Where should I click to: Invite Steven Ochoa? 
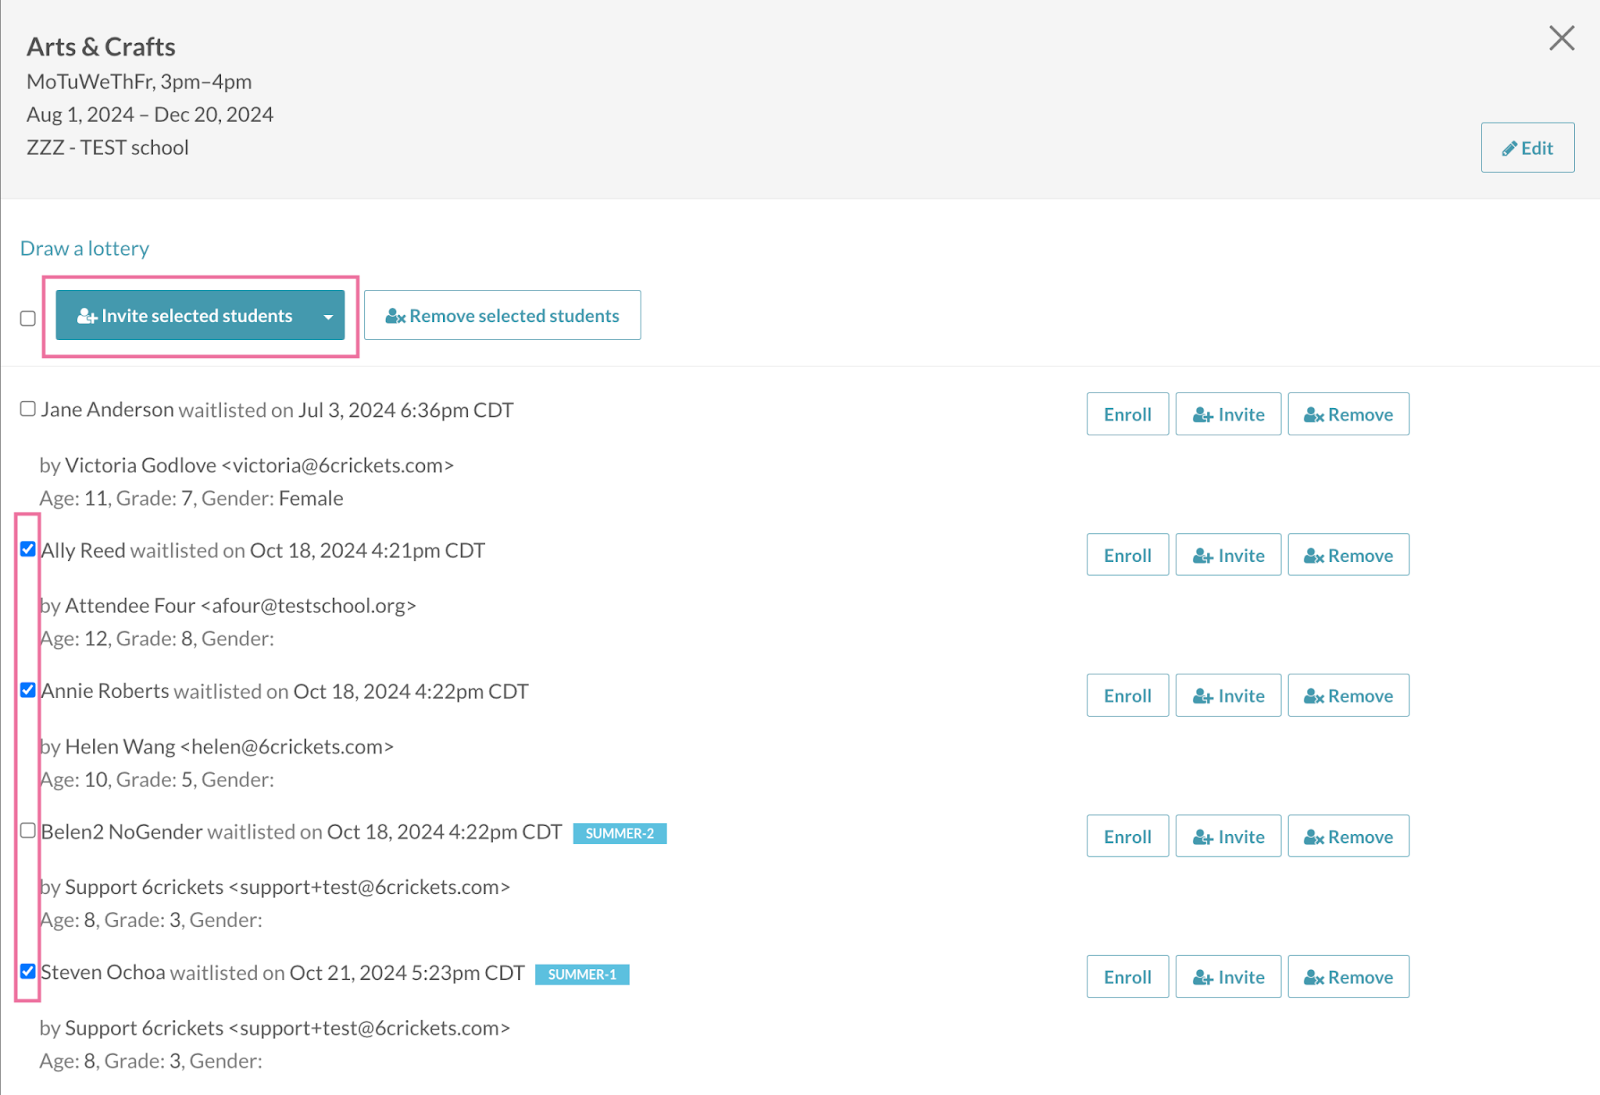click(1228, 977)
